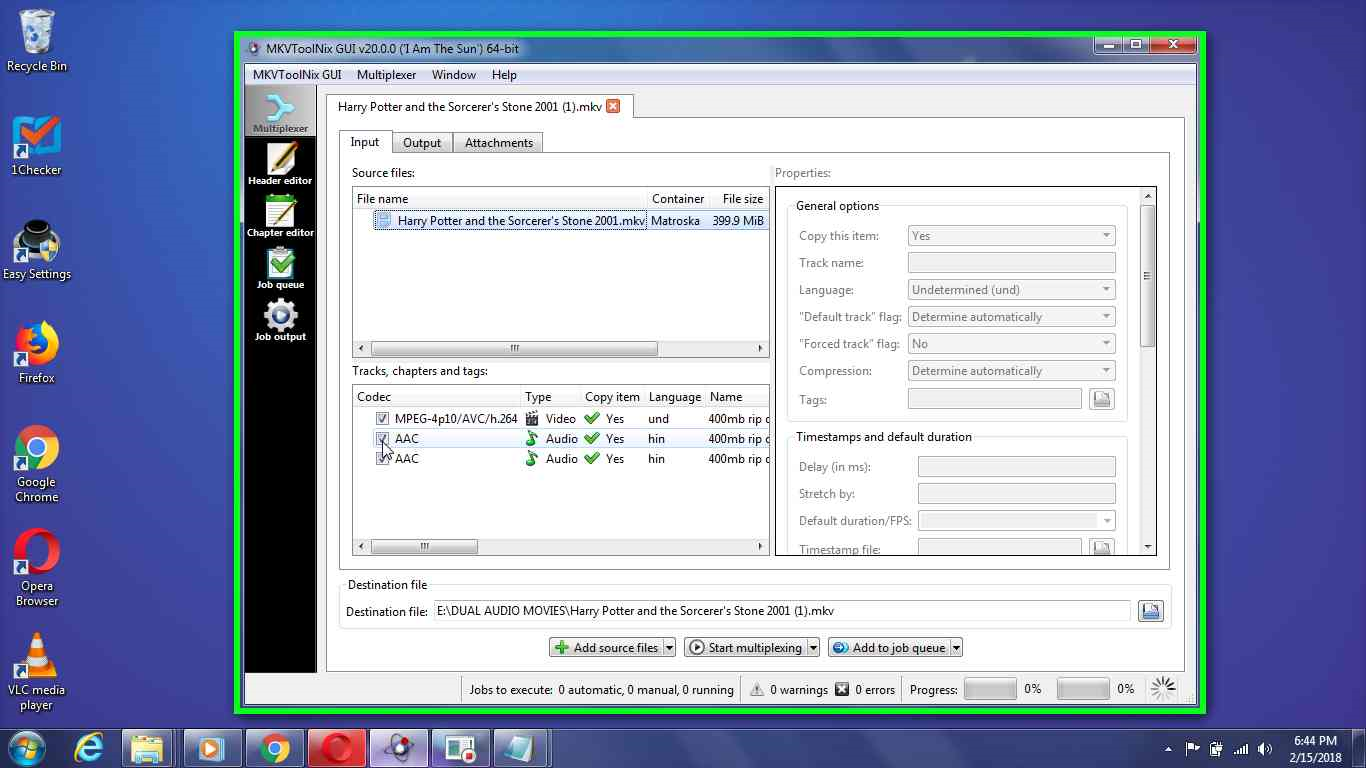Launch Internet Explorer from the taskbar
This screenshot has width=1366, height=768.
tap(89, 748)
